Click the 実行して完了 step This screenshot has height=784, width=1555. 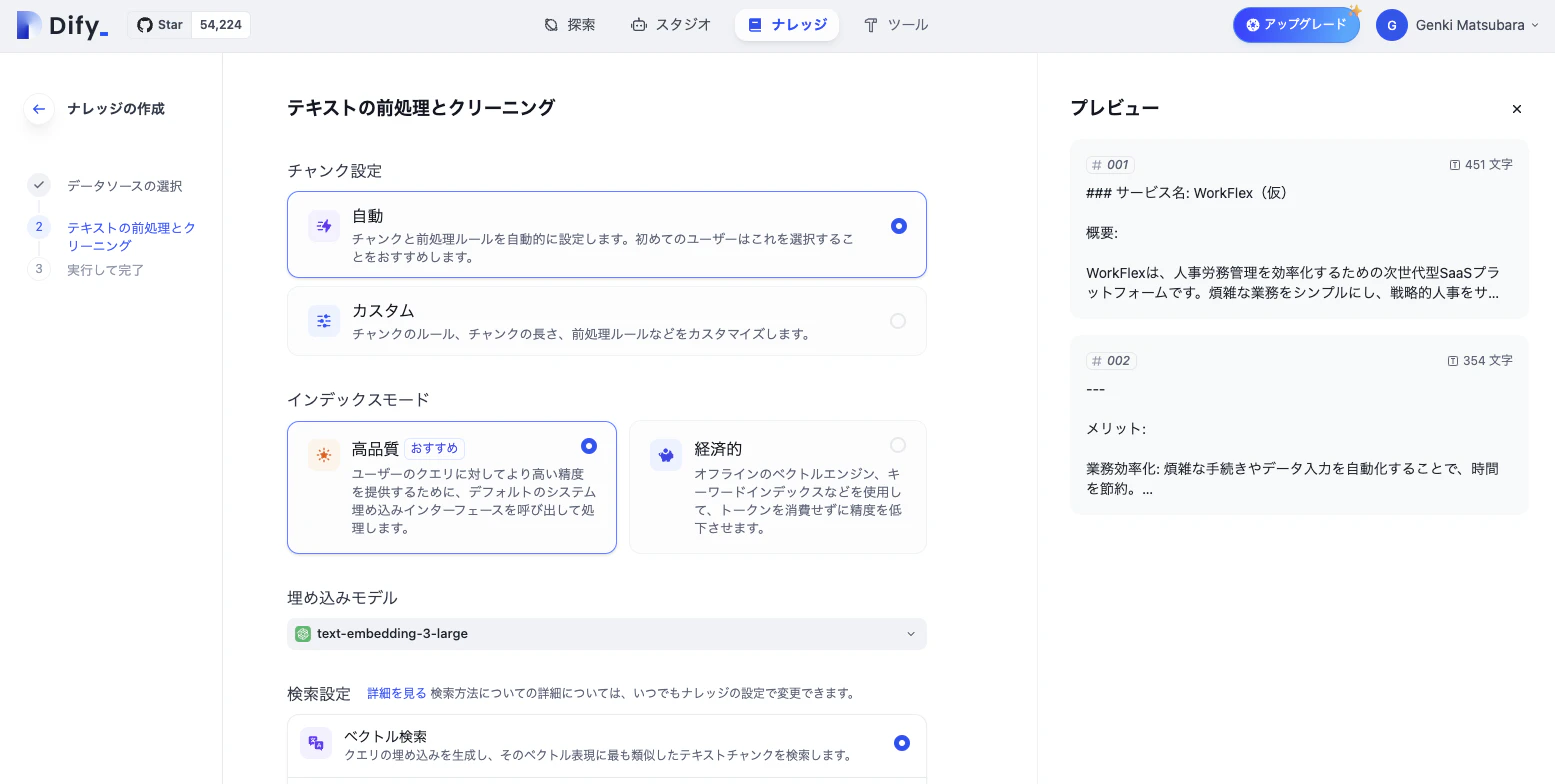click(x=106, y=270)
